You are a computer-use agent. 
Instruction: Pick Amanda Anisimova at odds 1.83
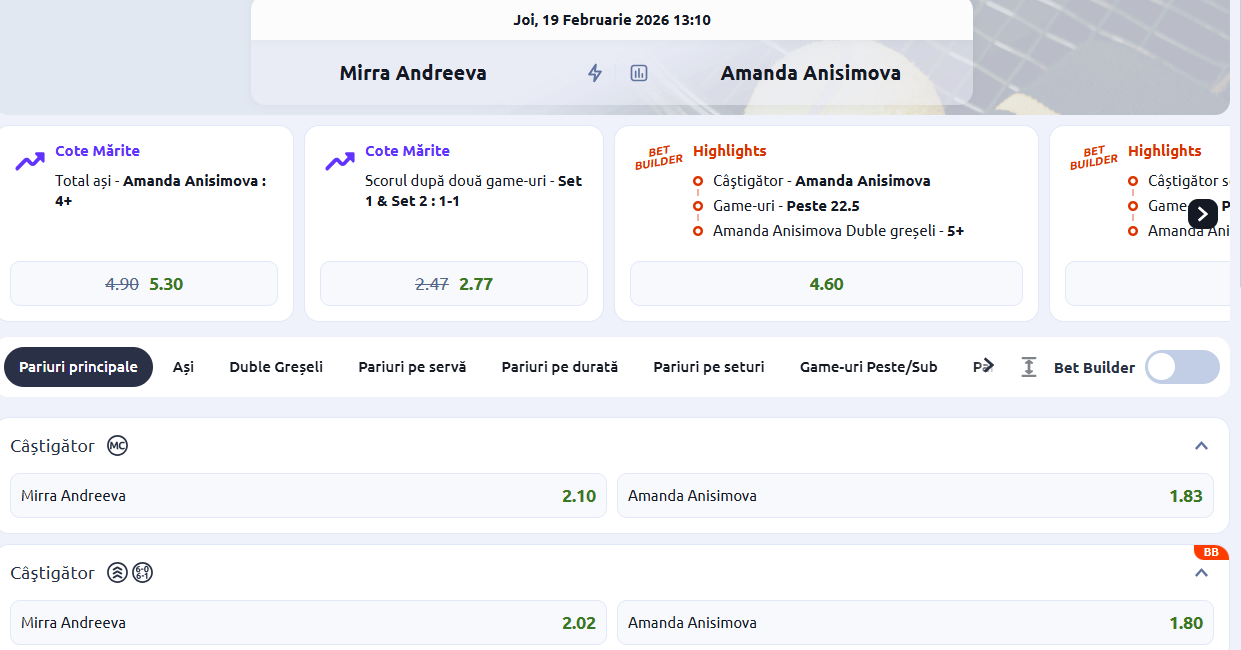[x=915, y=496]
